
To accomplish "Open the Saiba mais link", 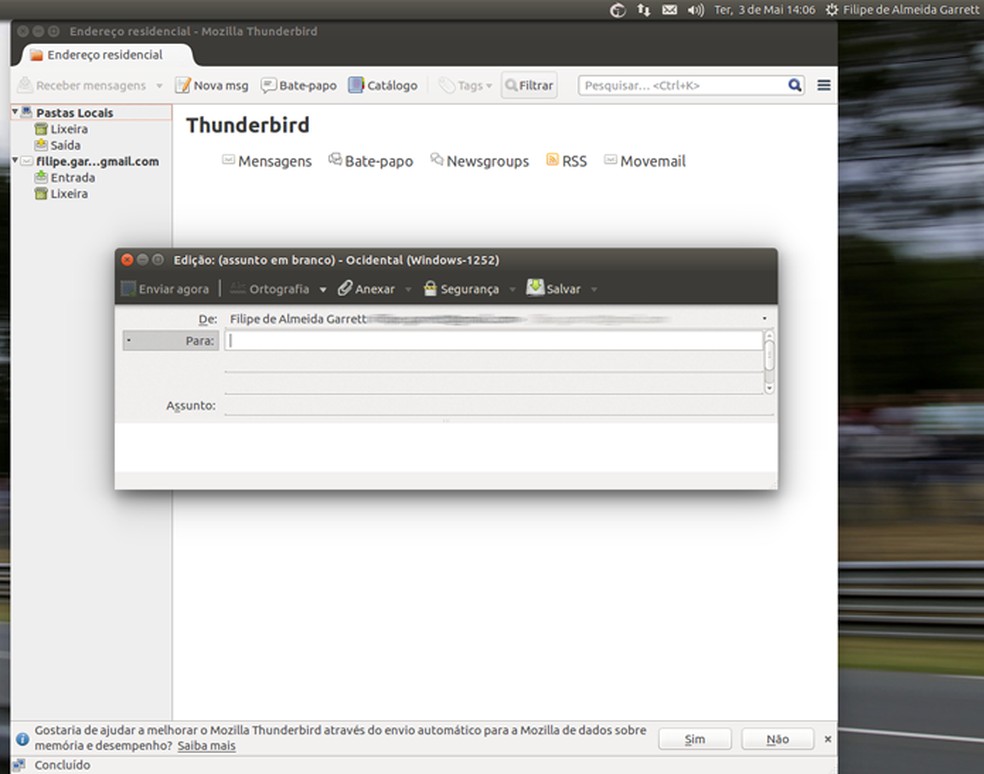I will pyautogui.click(x=206, y=745).
